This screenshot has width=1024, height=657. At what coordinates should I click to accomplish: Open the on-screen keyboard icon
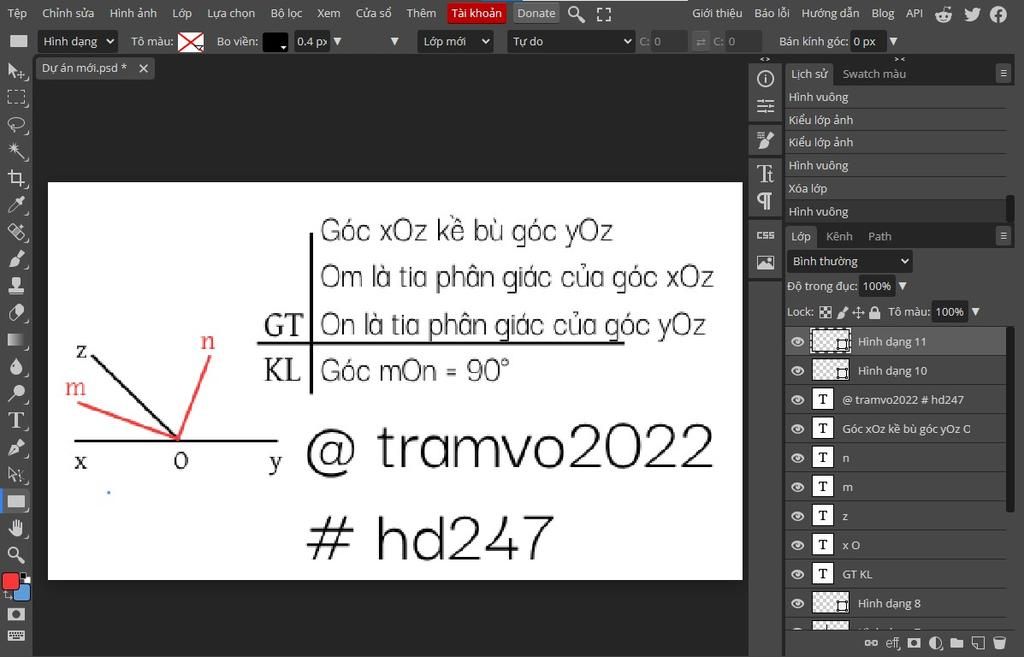(x=16, y=636)
